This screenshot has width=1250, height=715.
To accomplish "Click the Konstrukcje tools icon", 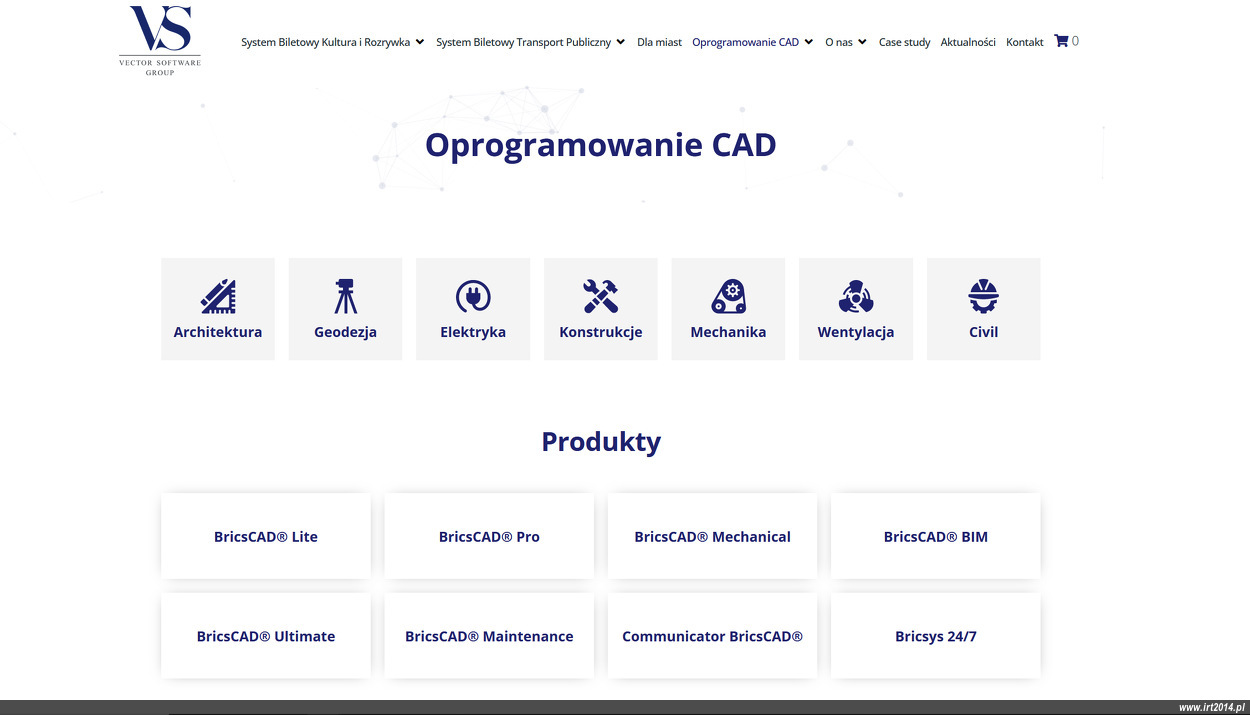I will 601,296.
